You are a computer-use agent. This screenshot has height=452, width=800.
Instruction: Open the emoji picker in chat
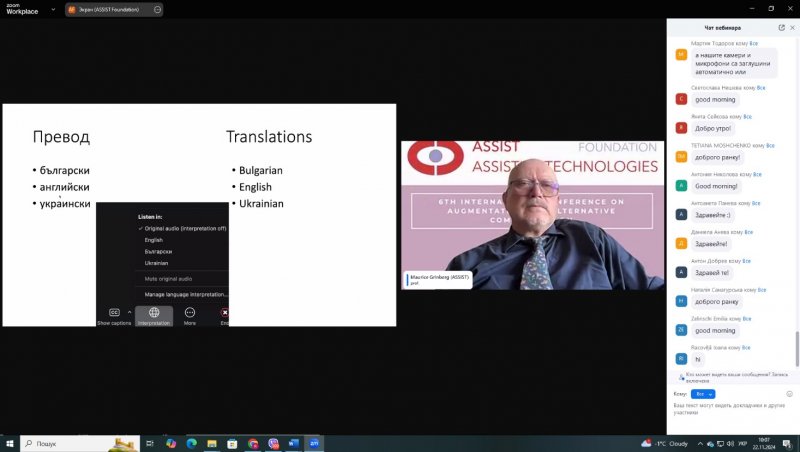(789, 394)
